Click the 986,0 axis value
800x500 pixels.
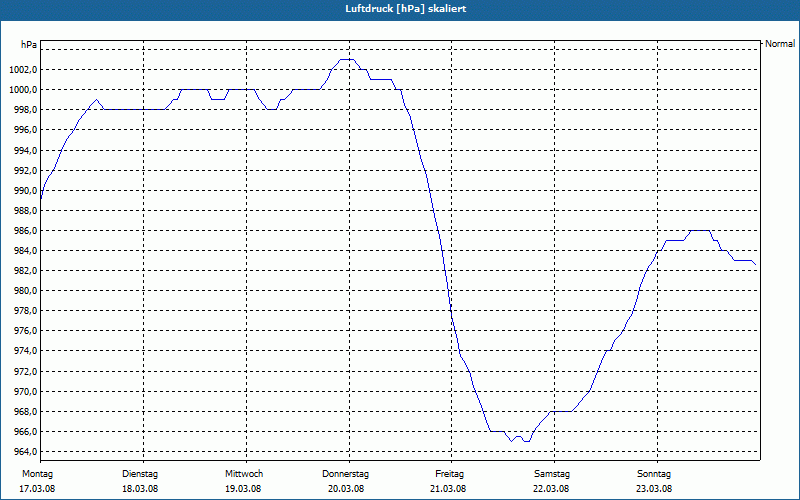point(25,231)
